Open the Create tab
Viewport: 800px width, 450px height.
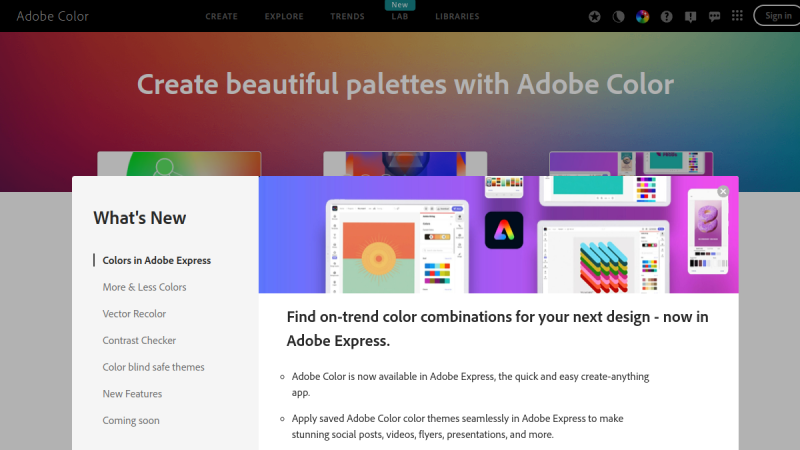point(221,17)
